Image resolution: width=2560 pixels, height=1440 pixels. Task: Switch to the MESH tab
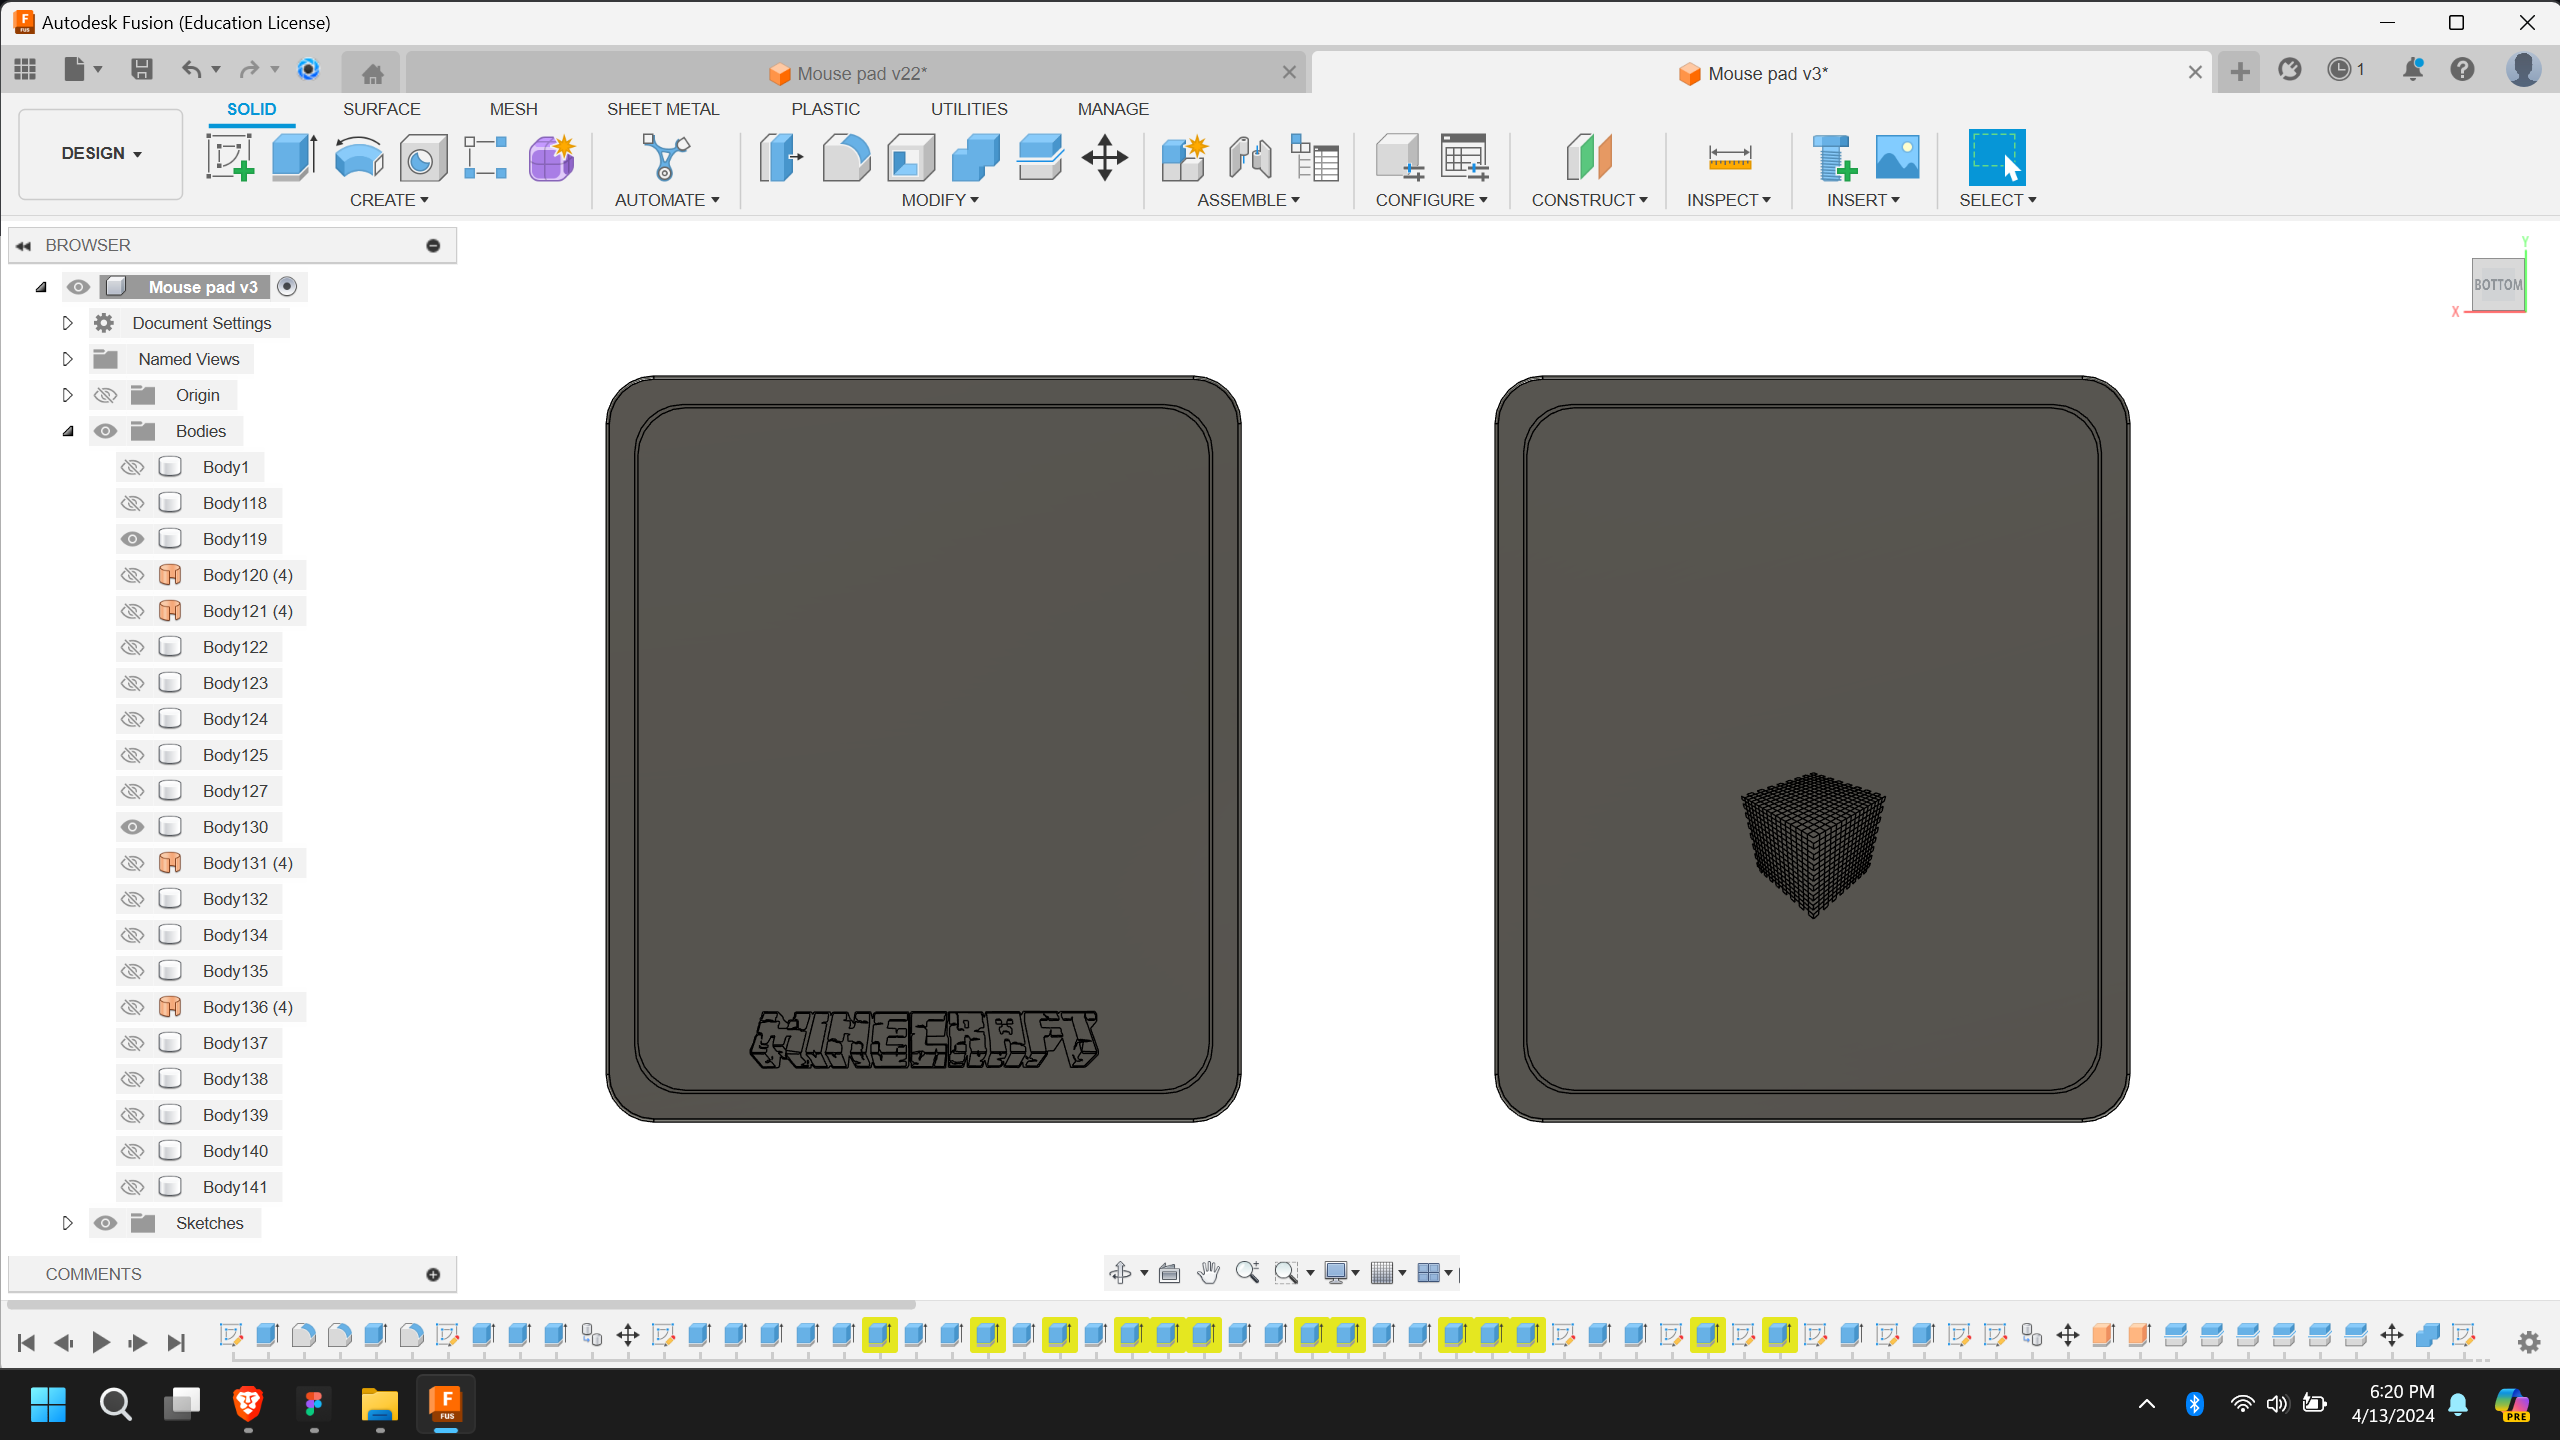click(513, 109)
